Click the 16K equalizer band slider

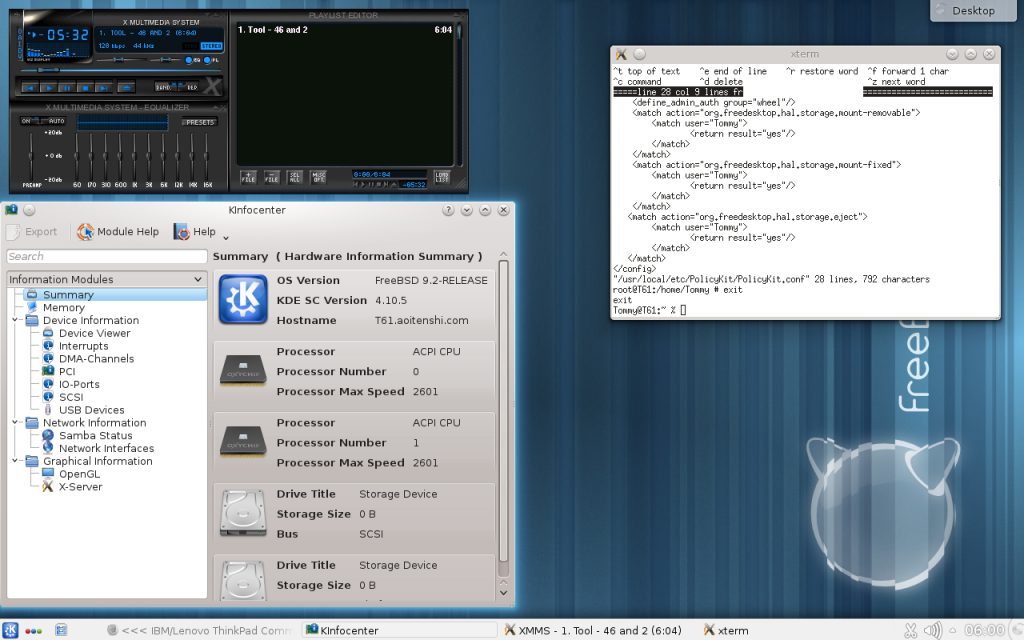tap(207, 155)
